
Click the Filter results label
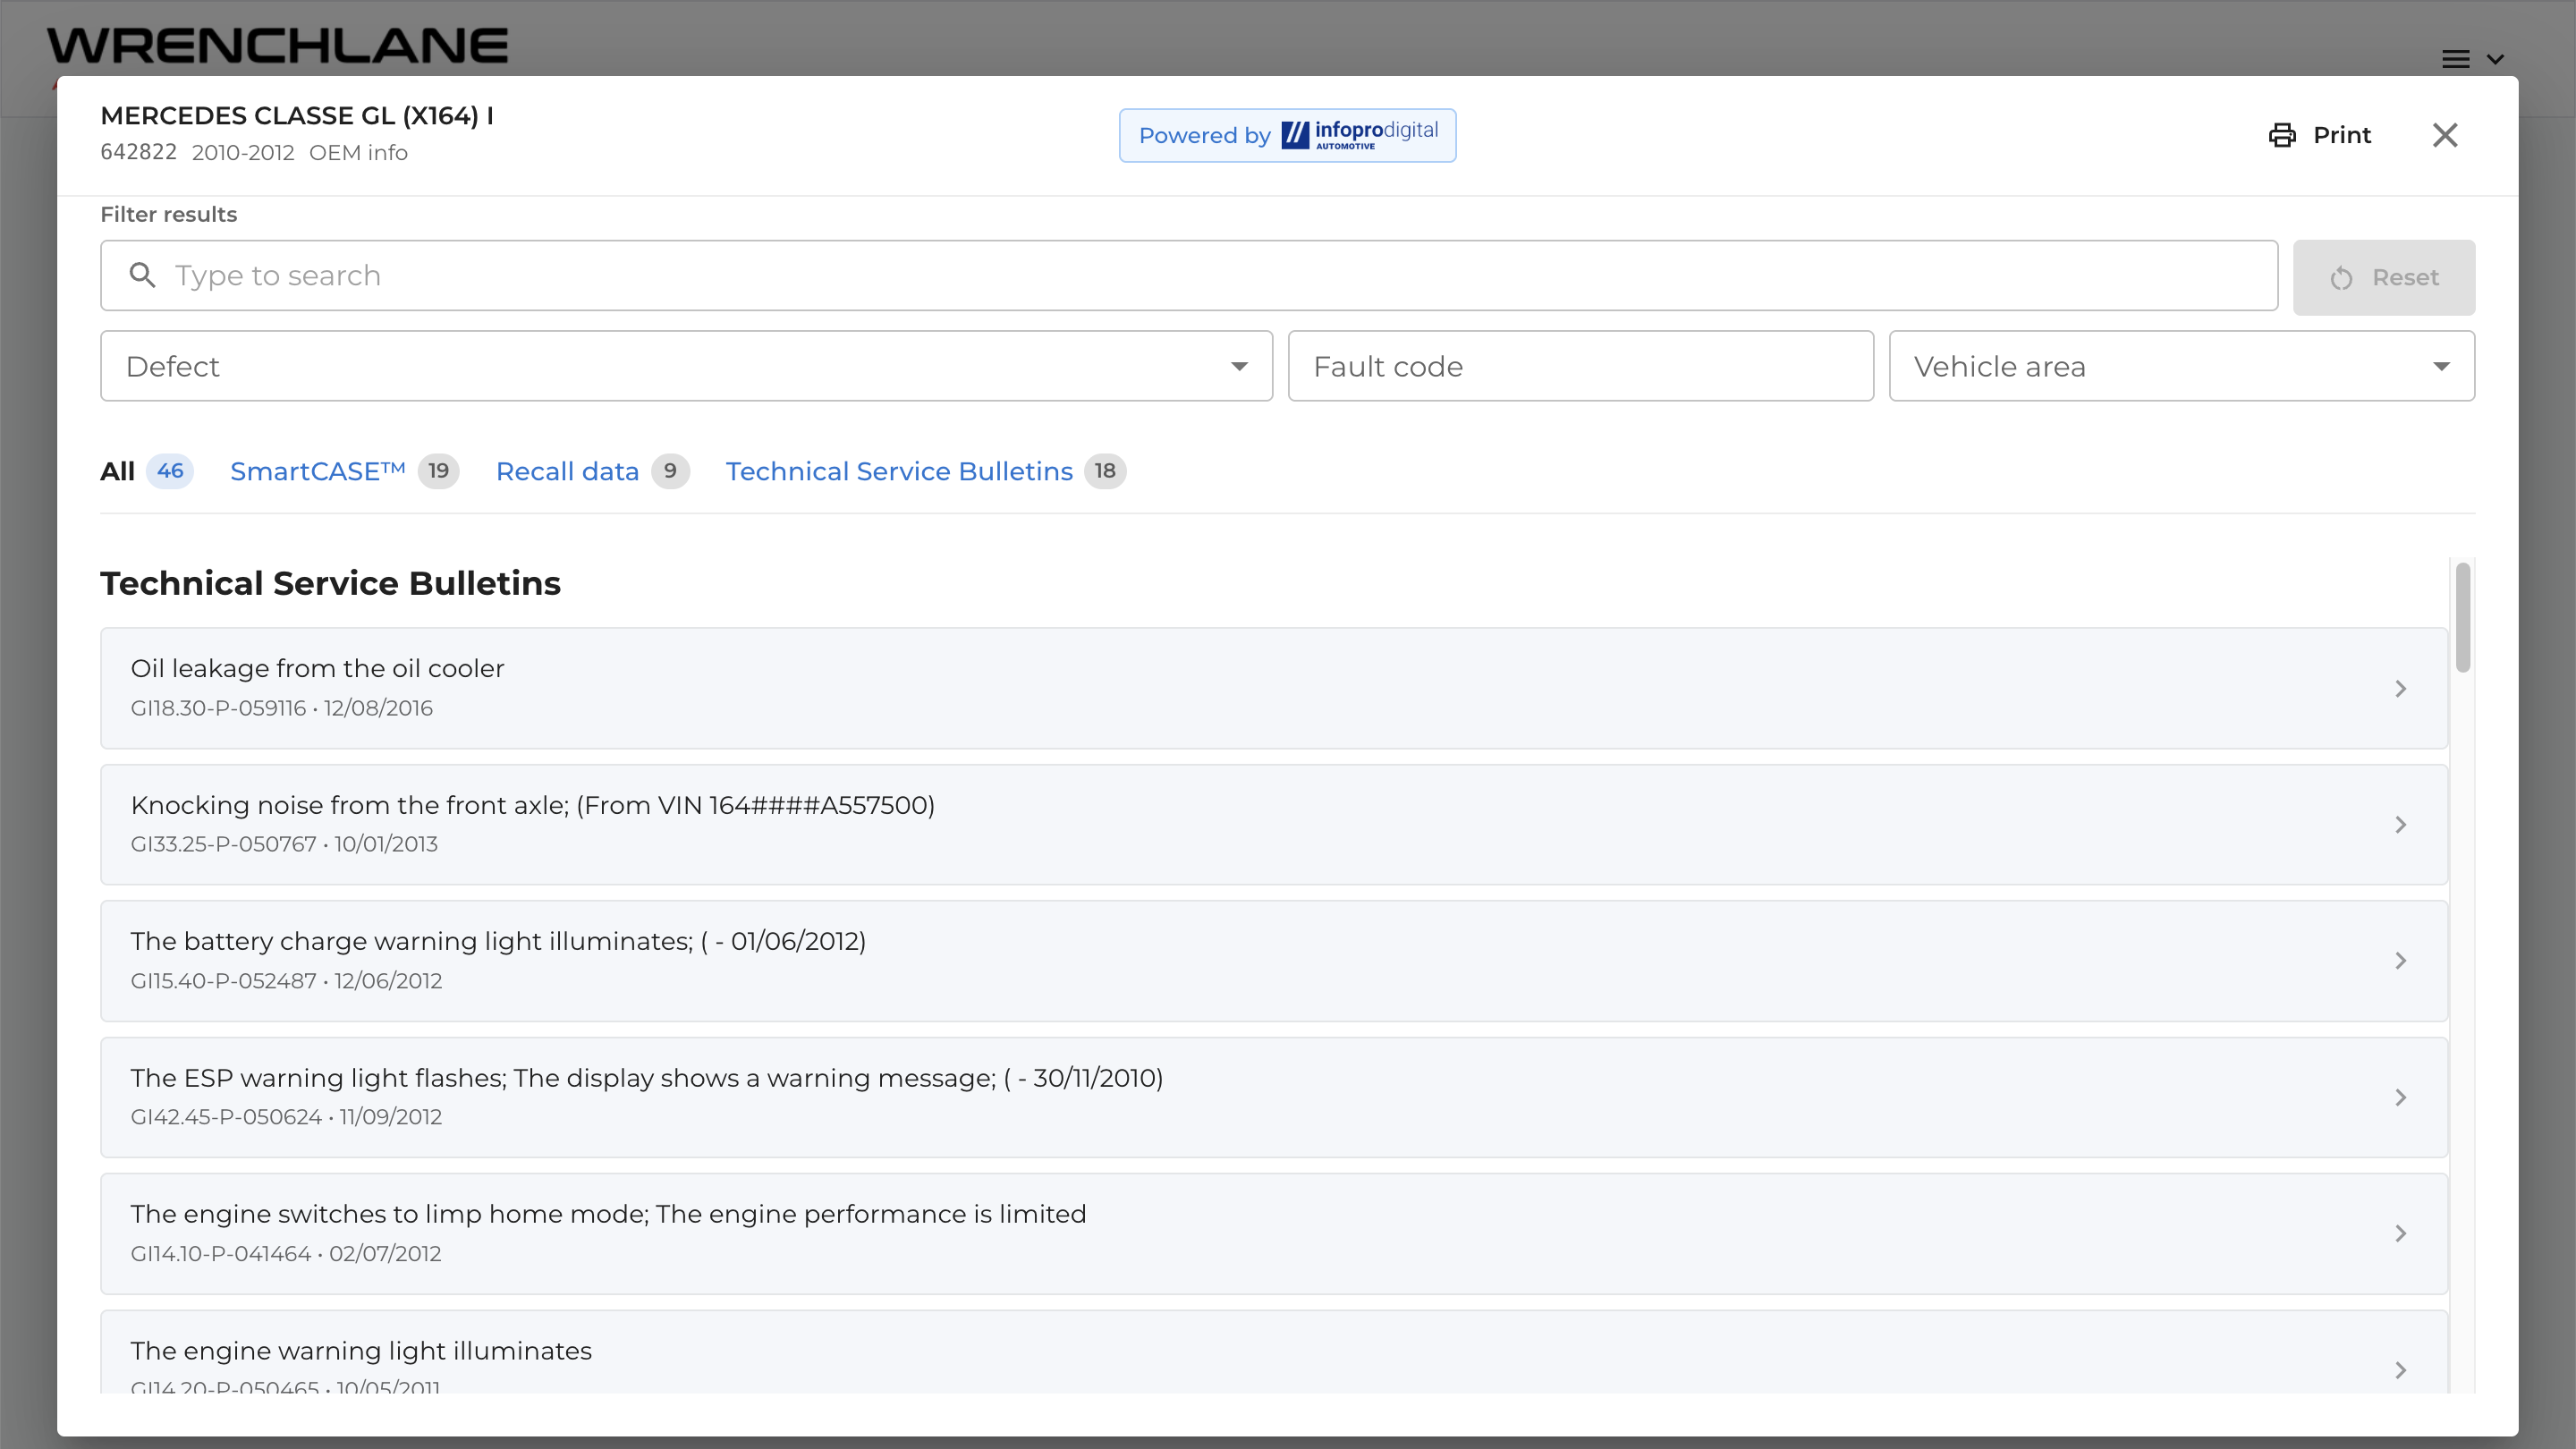pos(169,215)
